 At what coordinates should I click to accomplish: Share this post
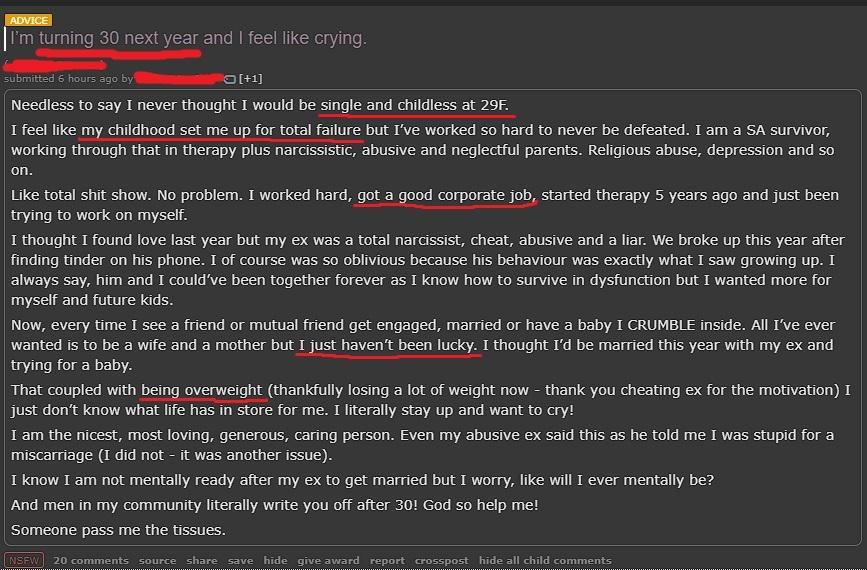[x=201, y=561]
